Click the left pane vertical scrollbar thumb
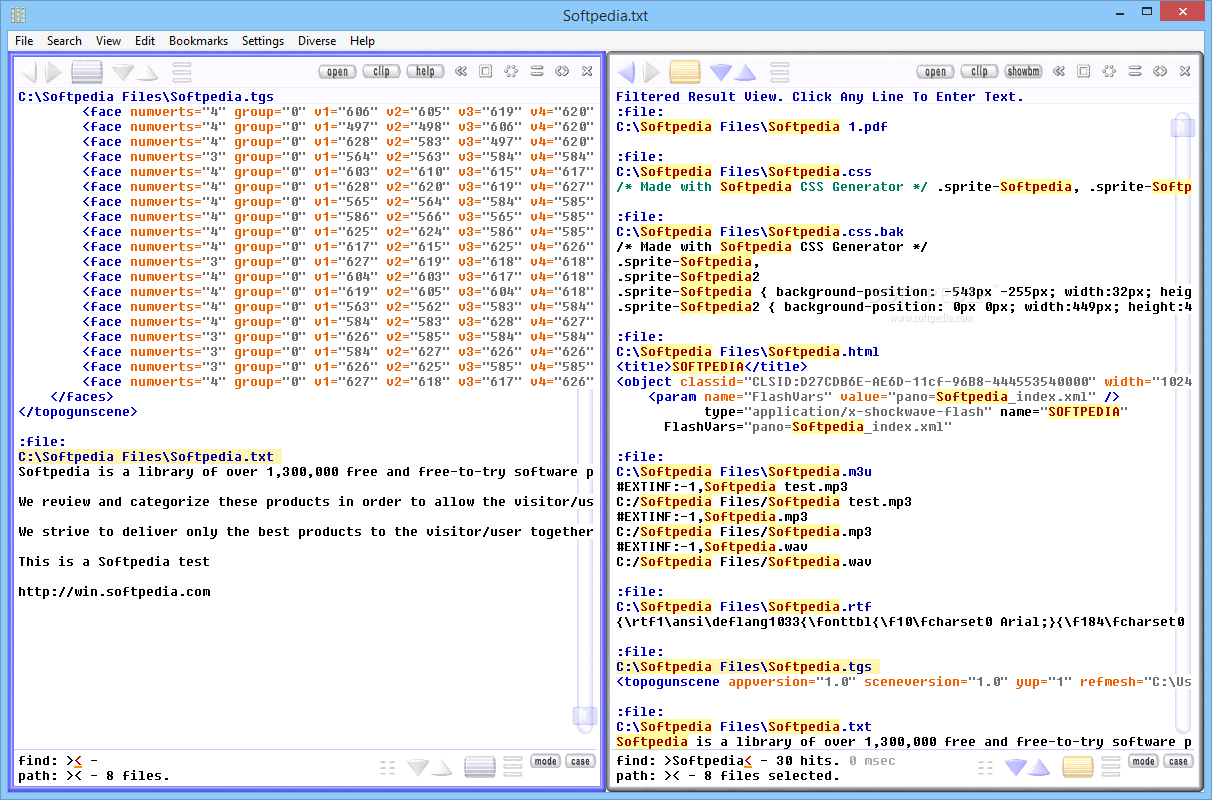This screenshot has width=1212, height=800. [x=585, y=715]
